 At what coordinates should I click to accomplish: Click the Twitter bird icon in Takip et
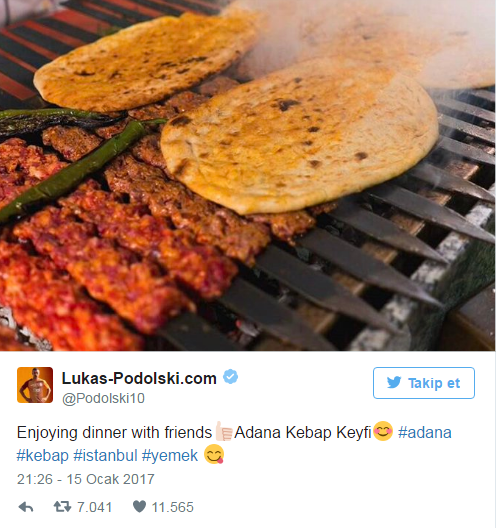tap(394, 383)
